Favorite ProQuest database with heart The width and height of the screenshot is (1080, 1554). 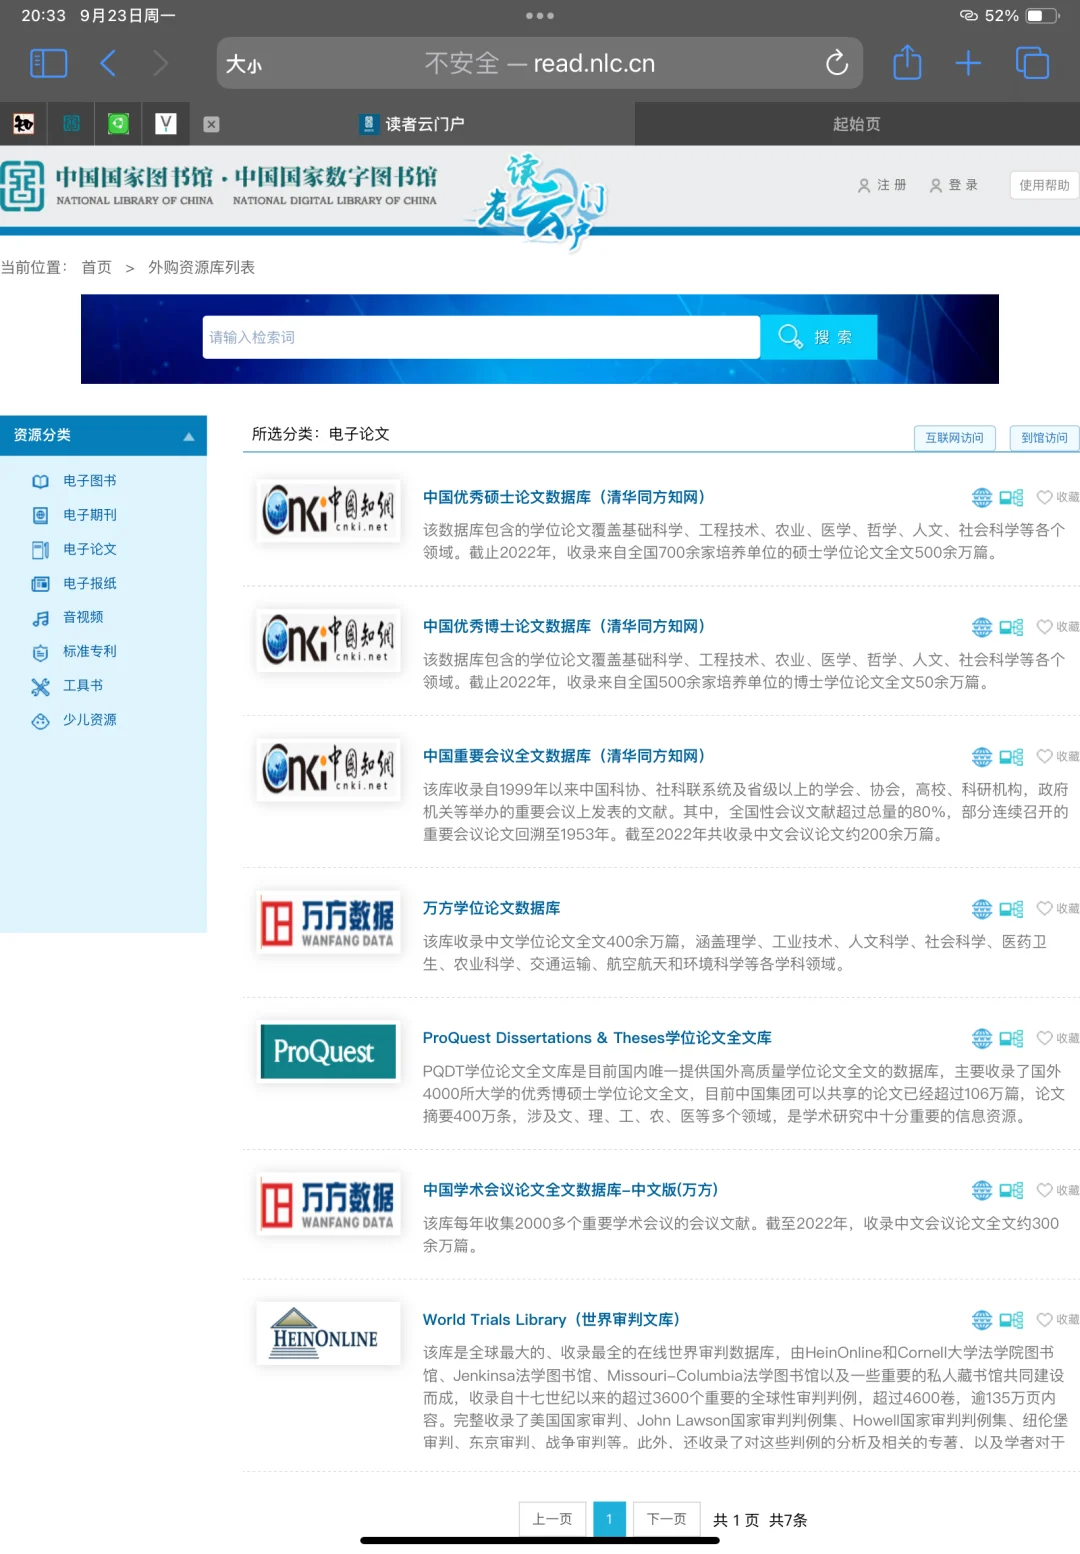pyautogui.click(x=1058, y=1038)
